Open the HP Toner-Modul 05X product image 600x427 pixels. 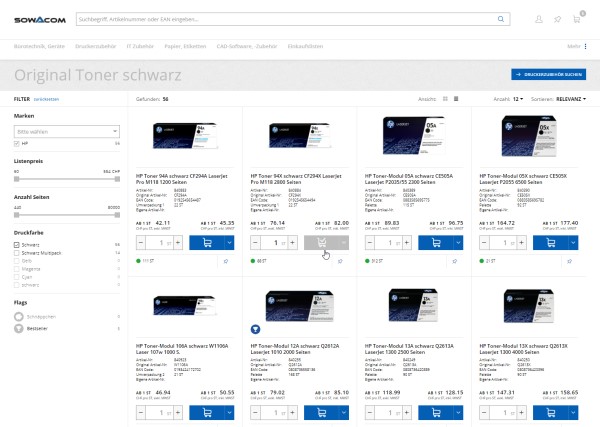tap(529, 137)
